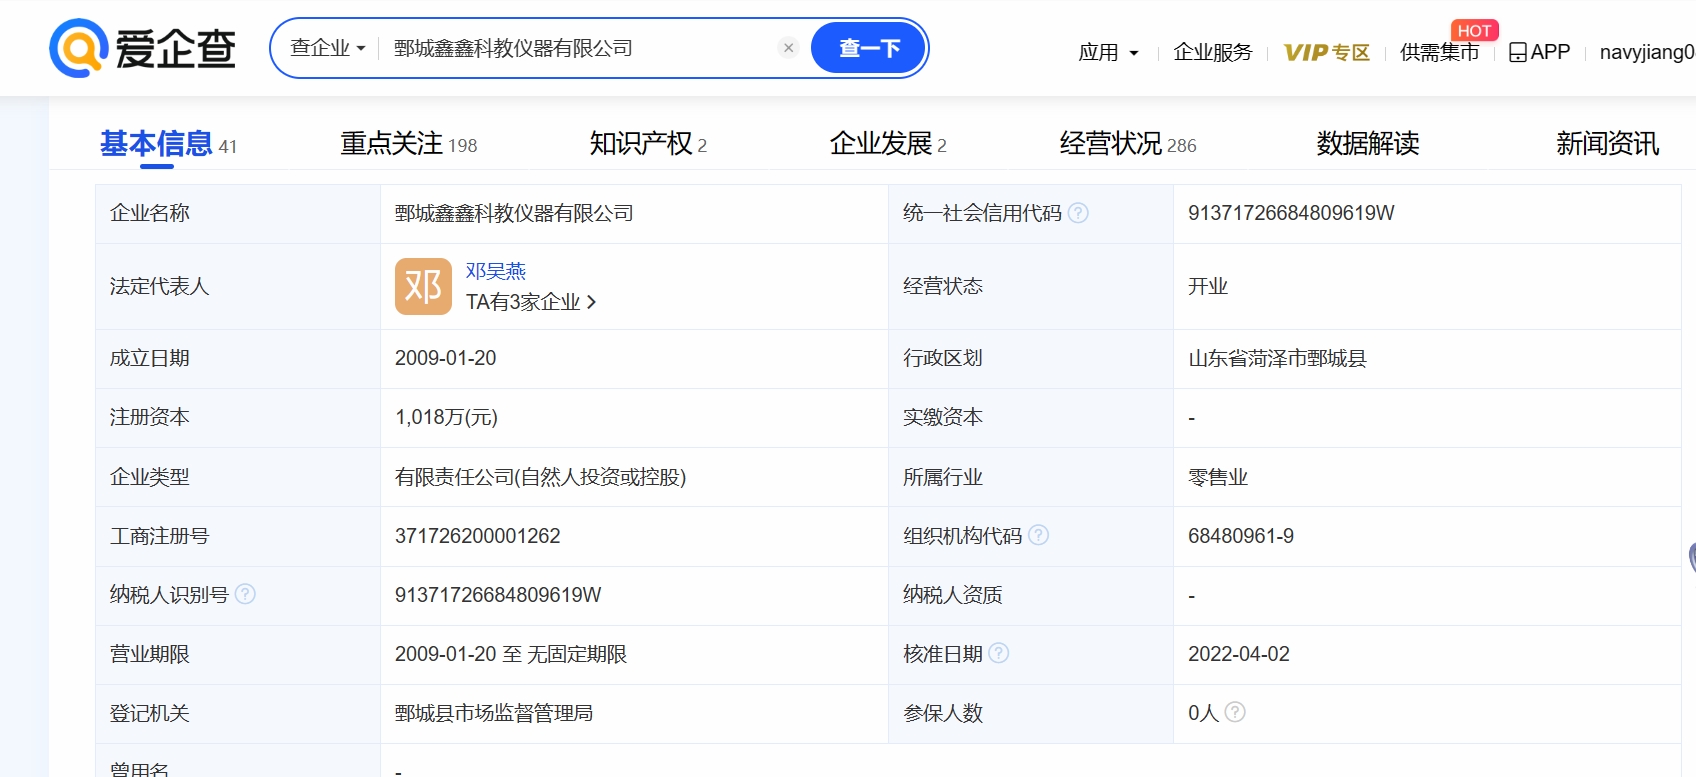The height and width of the screenshot is (777, 1696).
Task: Open the 查企业 search type dropdown
Action: (327, 48)
